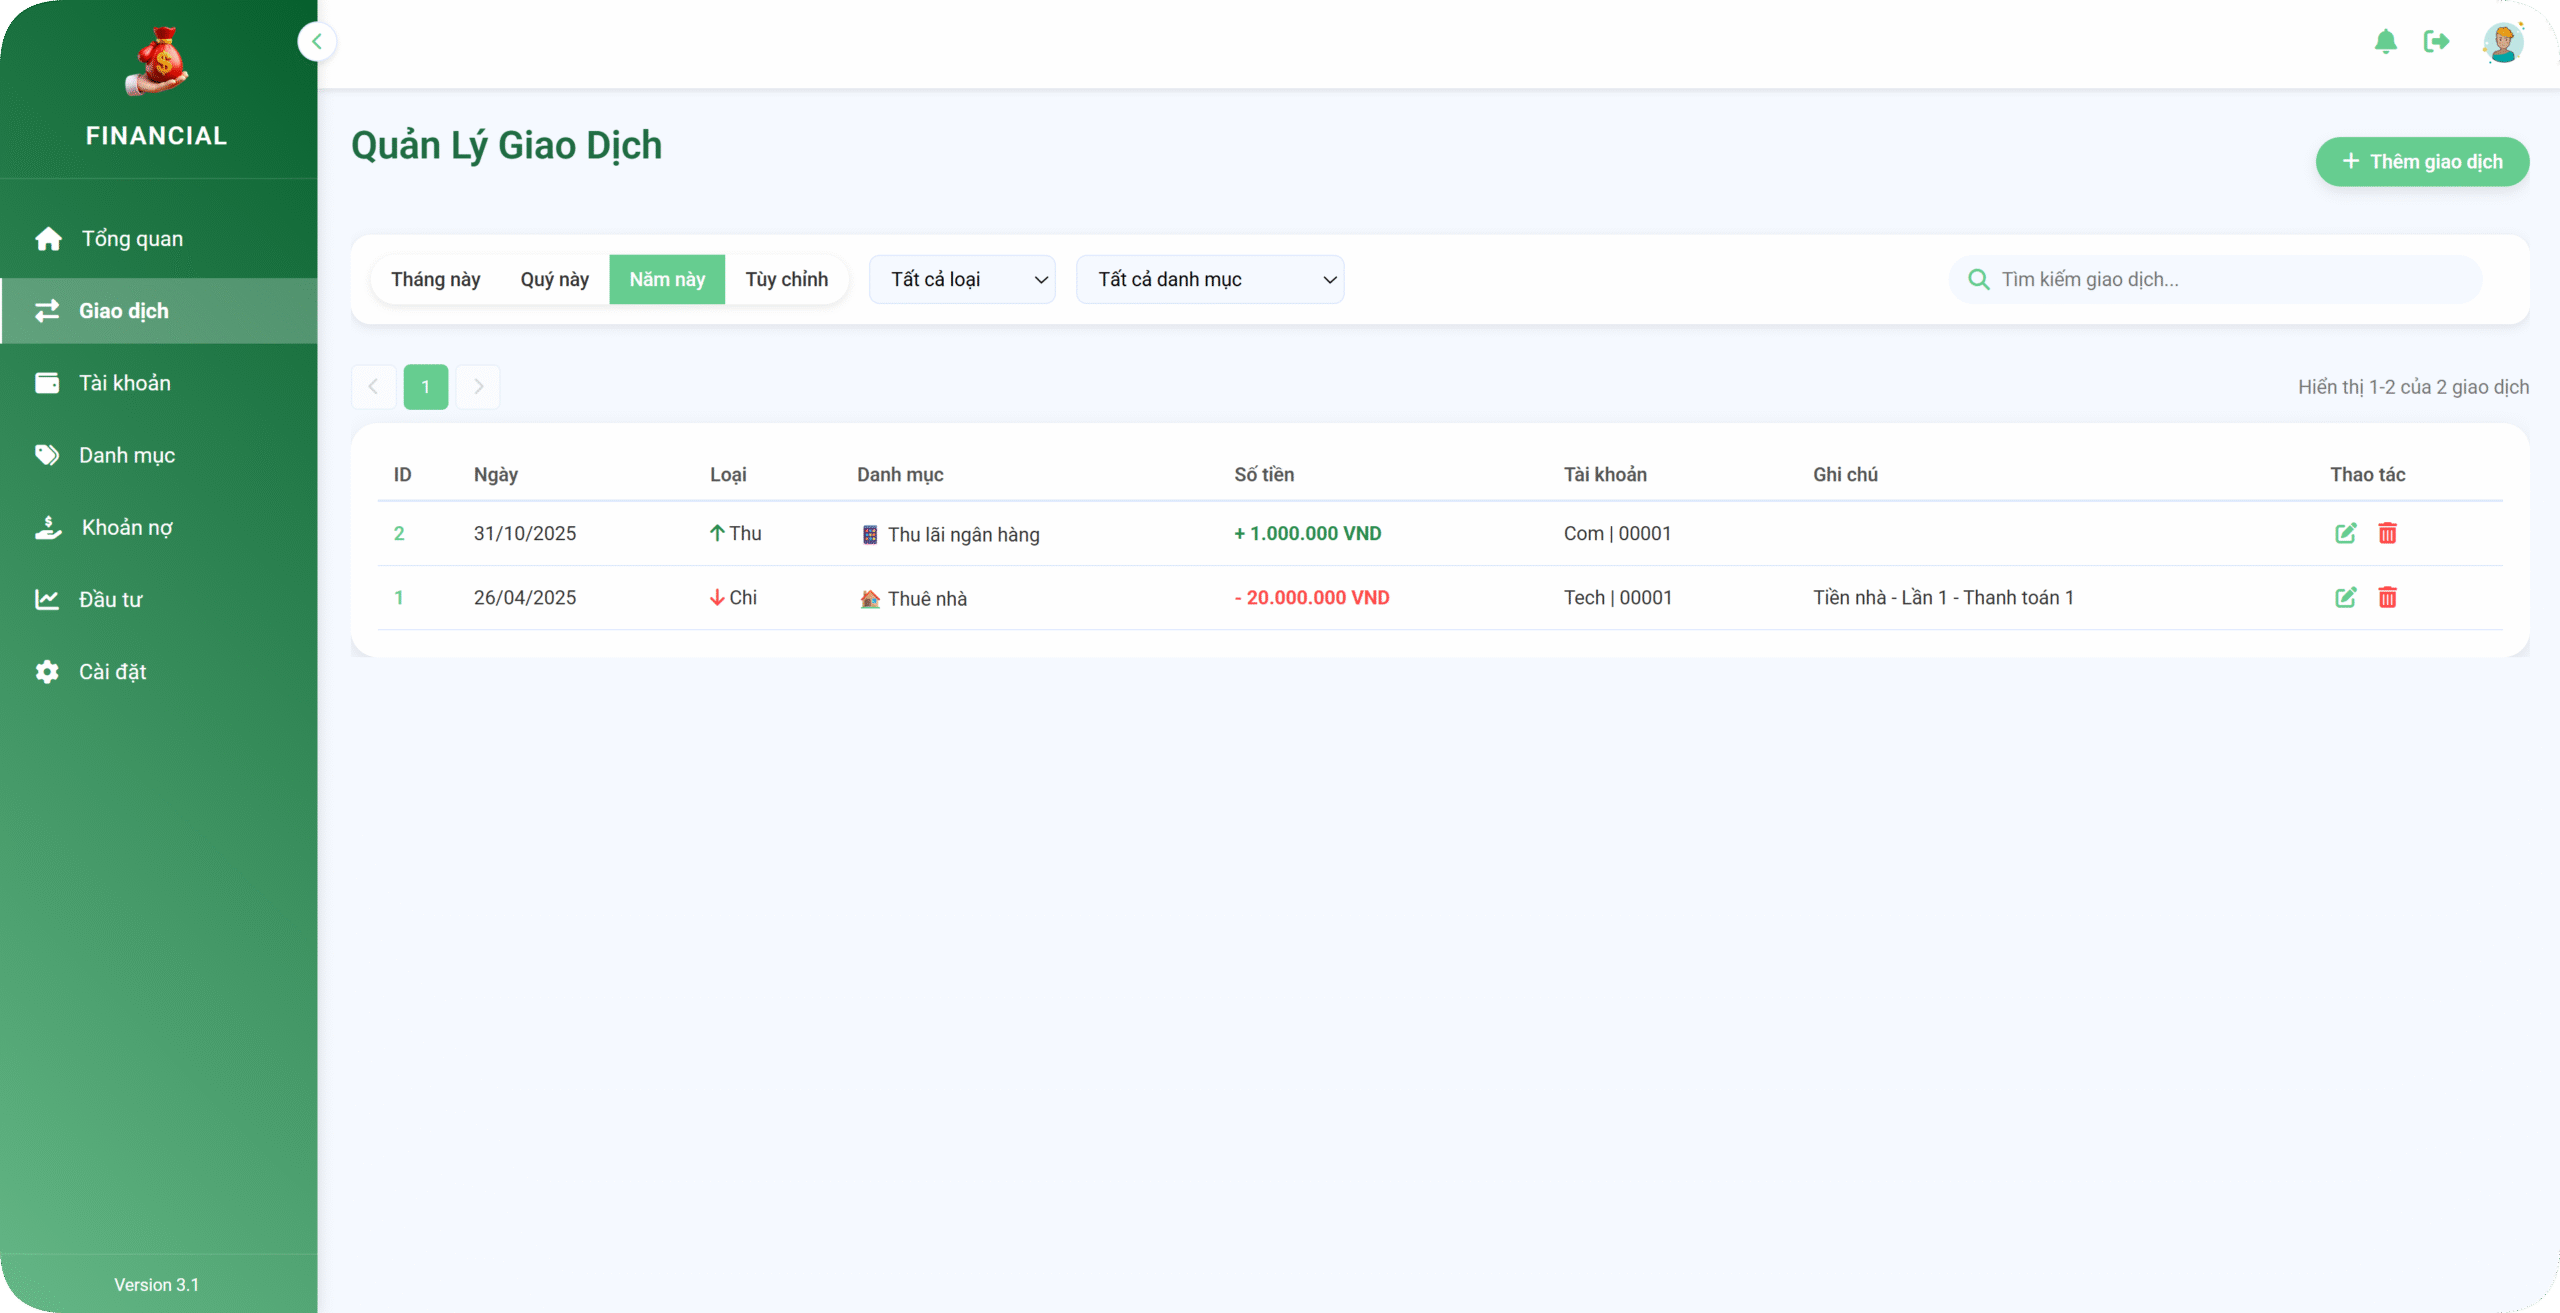Image resolution: width=2560 pixels, height=1313 pixels.
Task: Open Cài đặt settings
Action: [x=113, y=671]
